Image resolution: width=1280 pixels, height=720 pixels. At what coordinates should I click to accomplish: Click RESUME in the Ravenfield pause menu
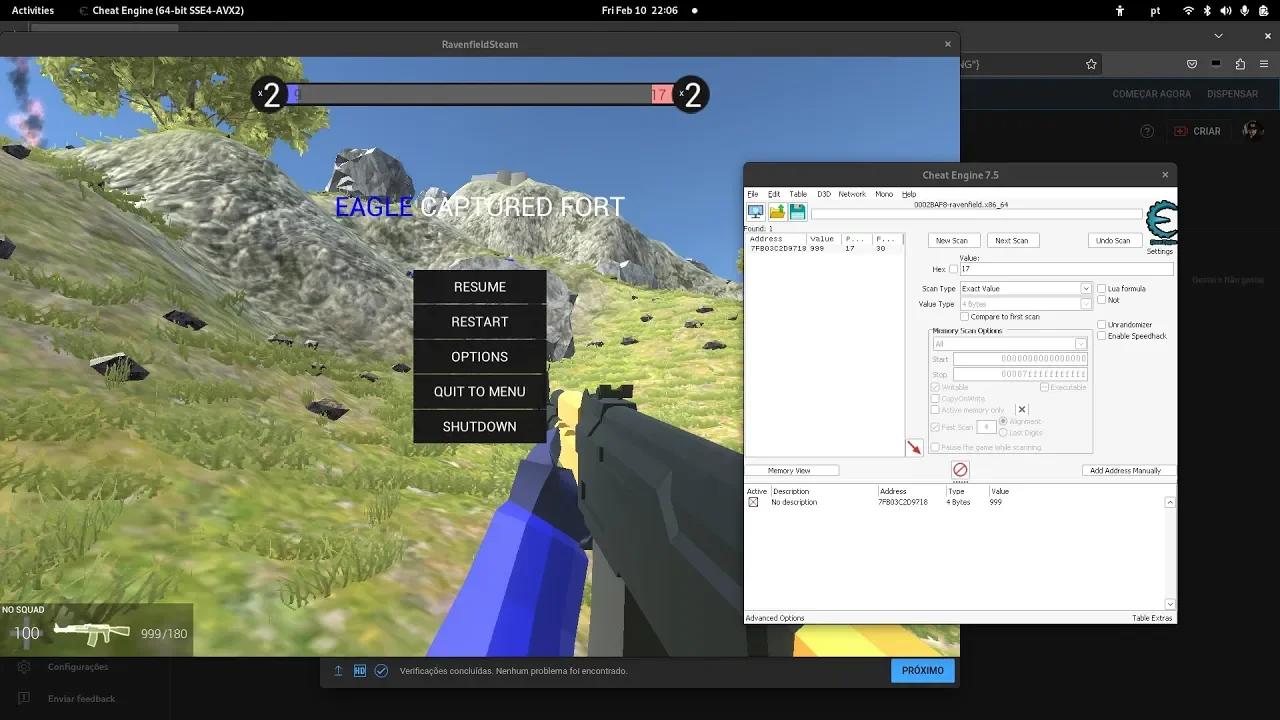(478, 287)
